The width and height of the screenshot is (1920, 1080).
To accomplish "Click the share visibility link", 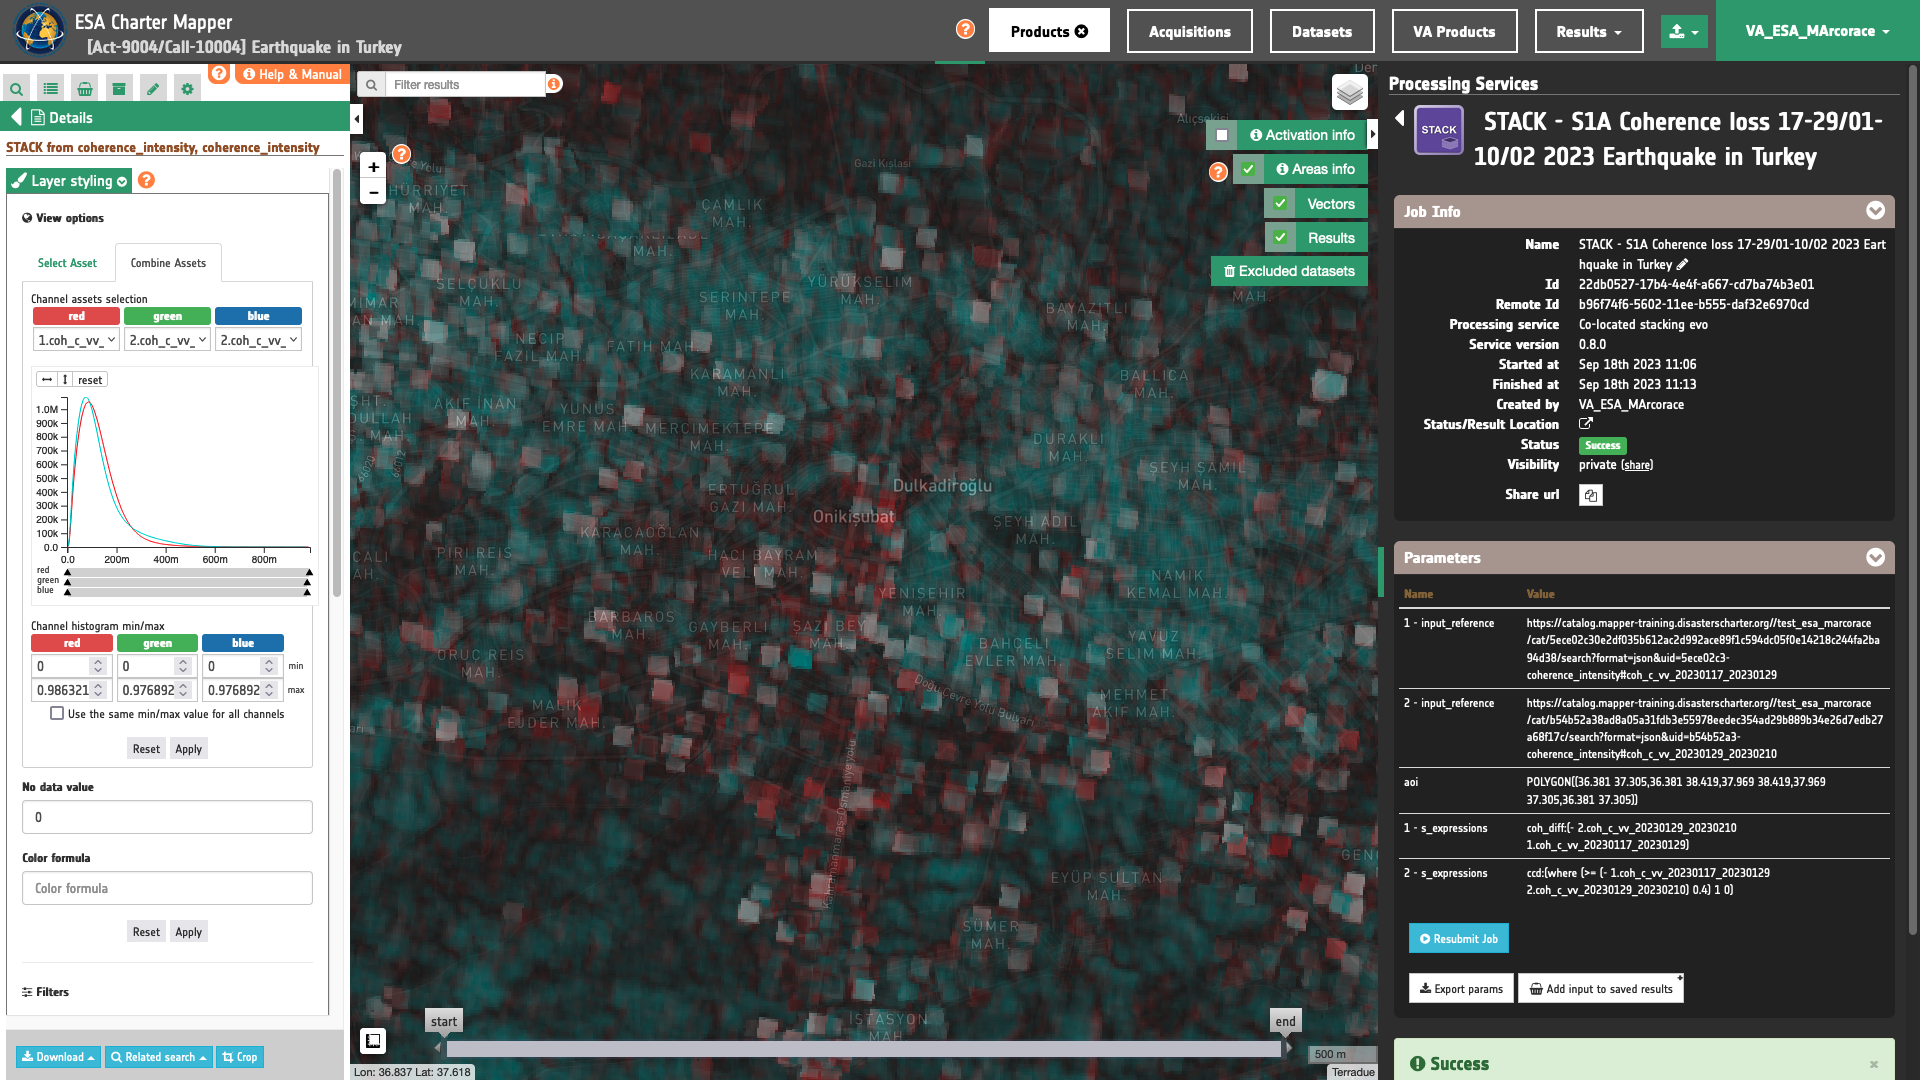I will 1637,465.
